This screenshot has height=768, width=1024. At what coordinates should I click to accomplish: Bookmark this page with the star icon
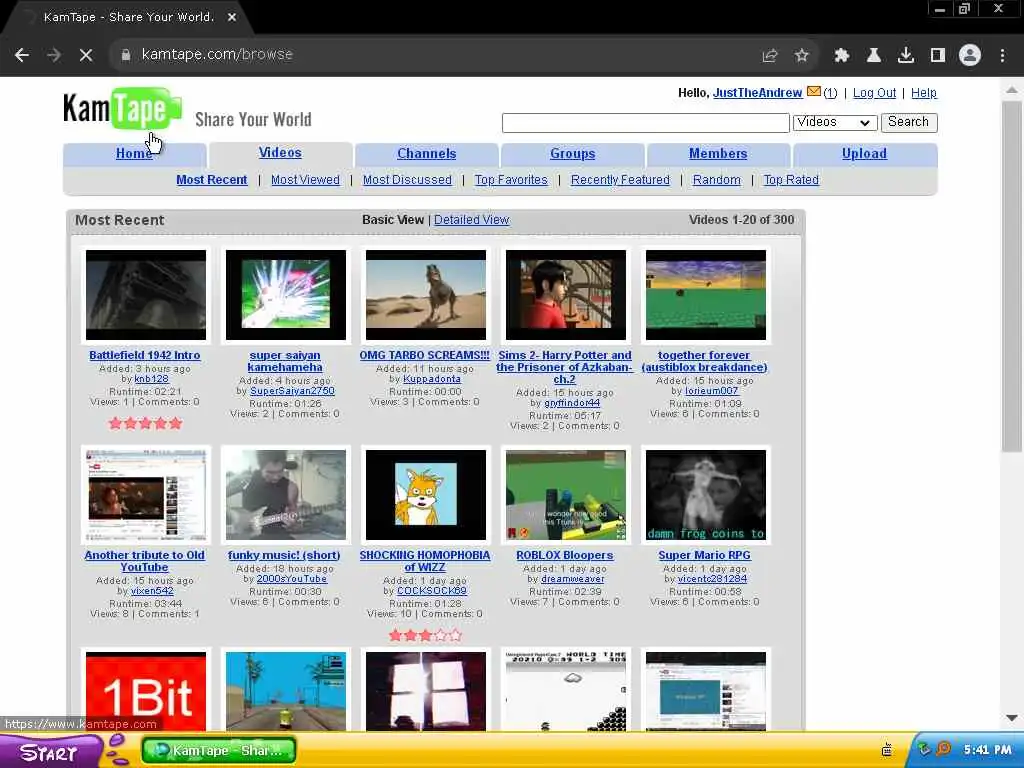tap(802, 56)
